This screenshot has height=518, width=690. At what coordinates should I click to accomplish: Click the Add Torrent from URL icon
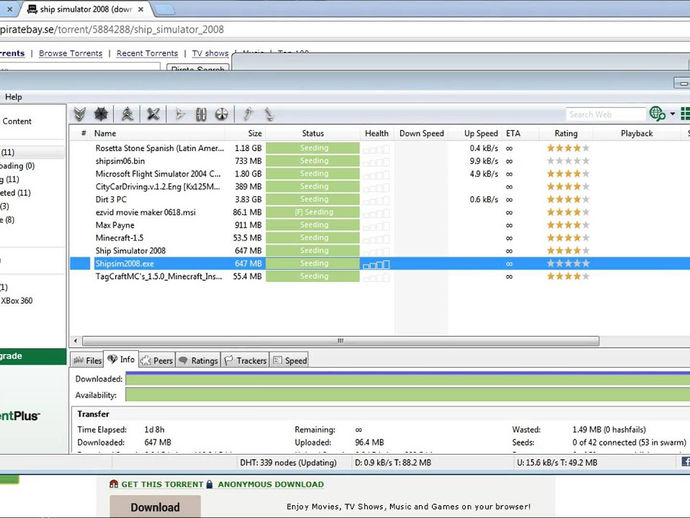point(101,114)
